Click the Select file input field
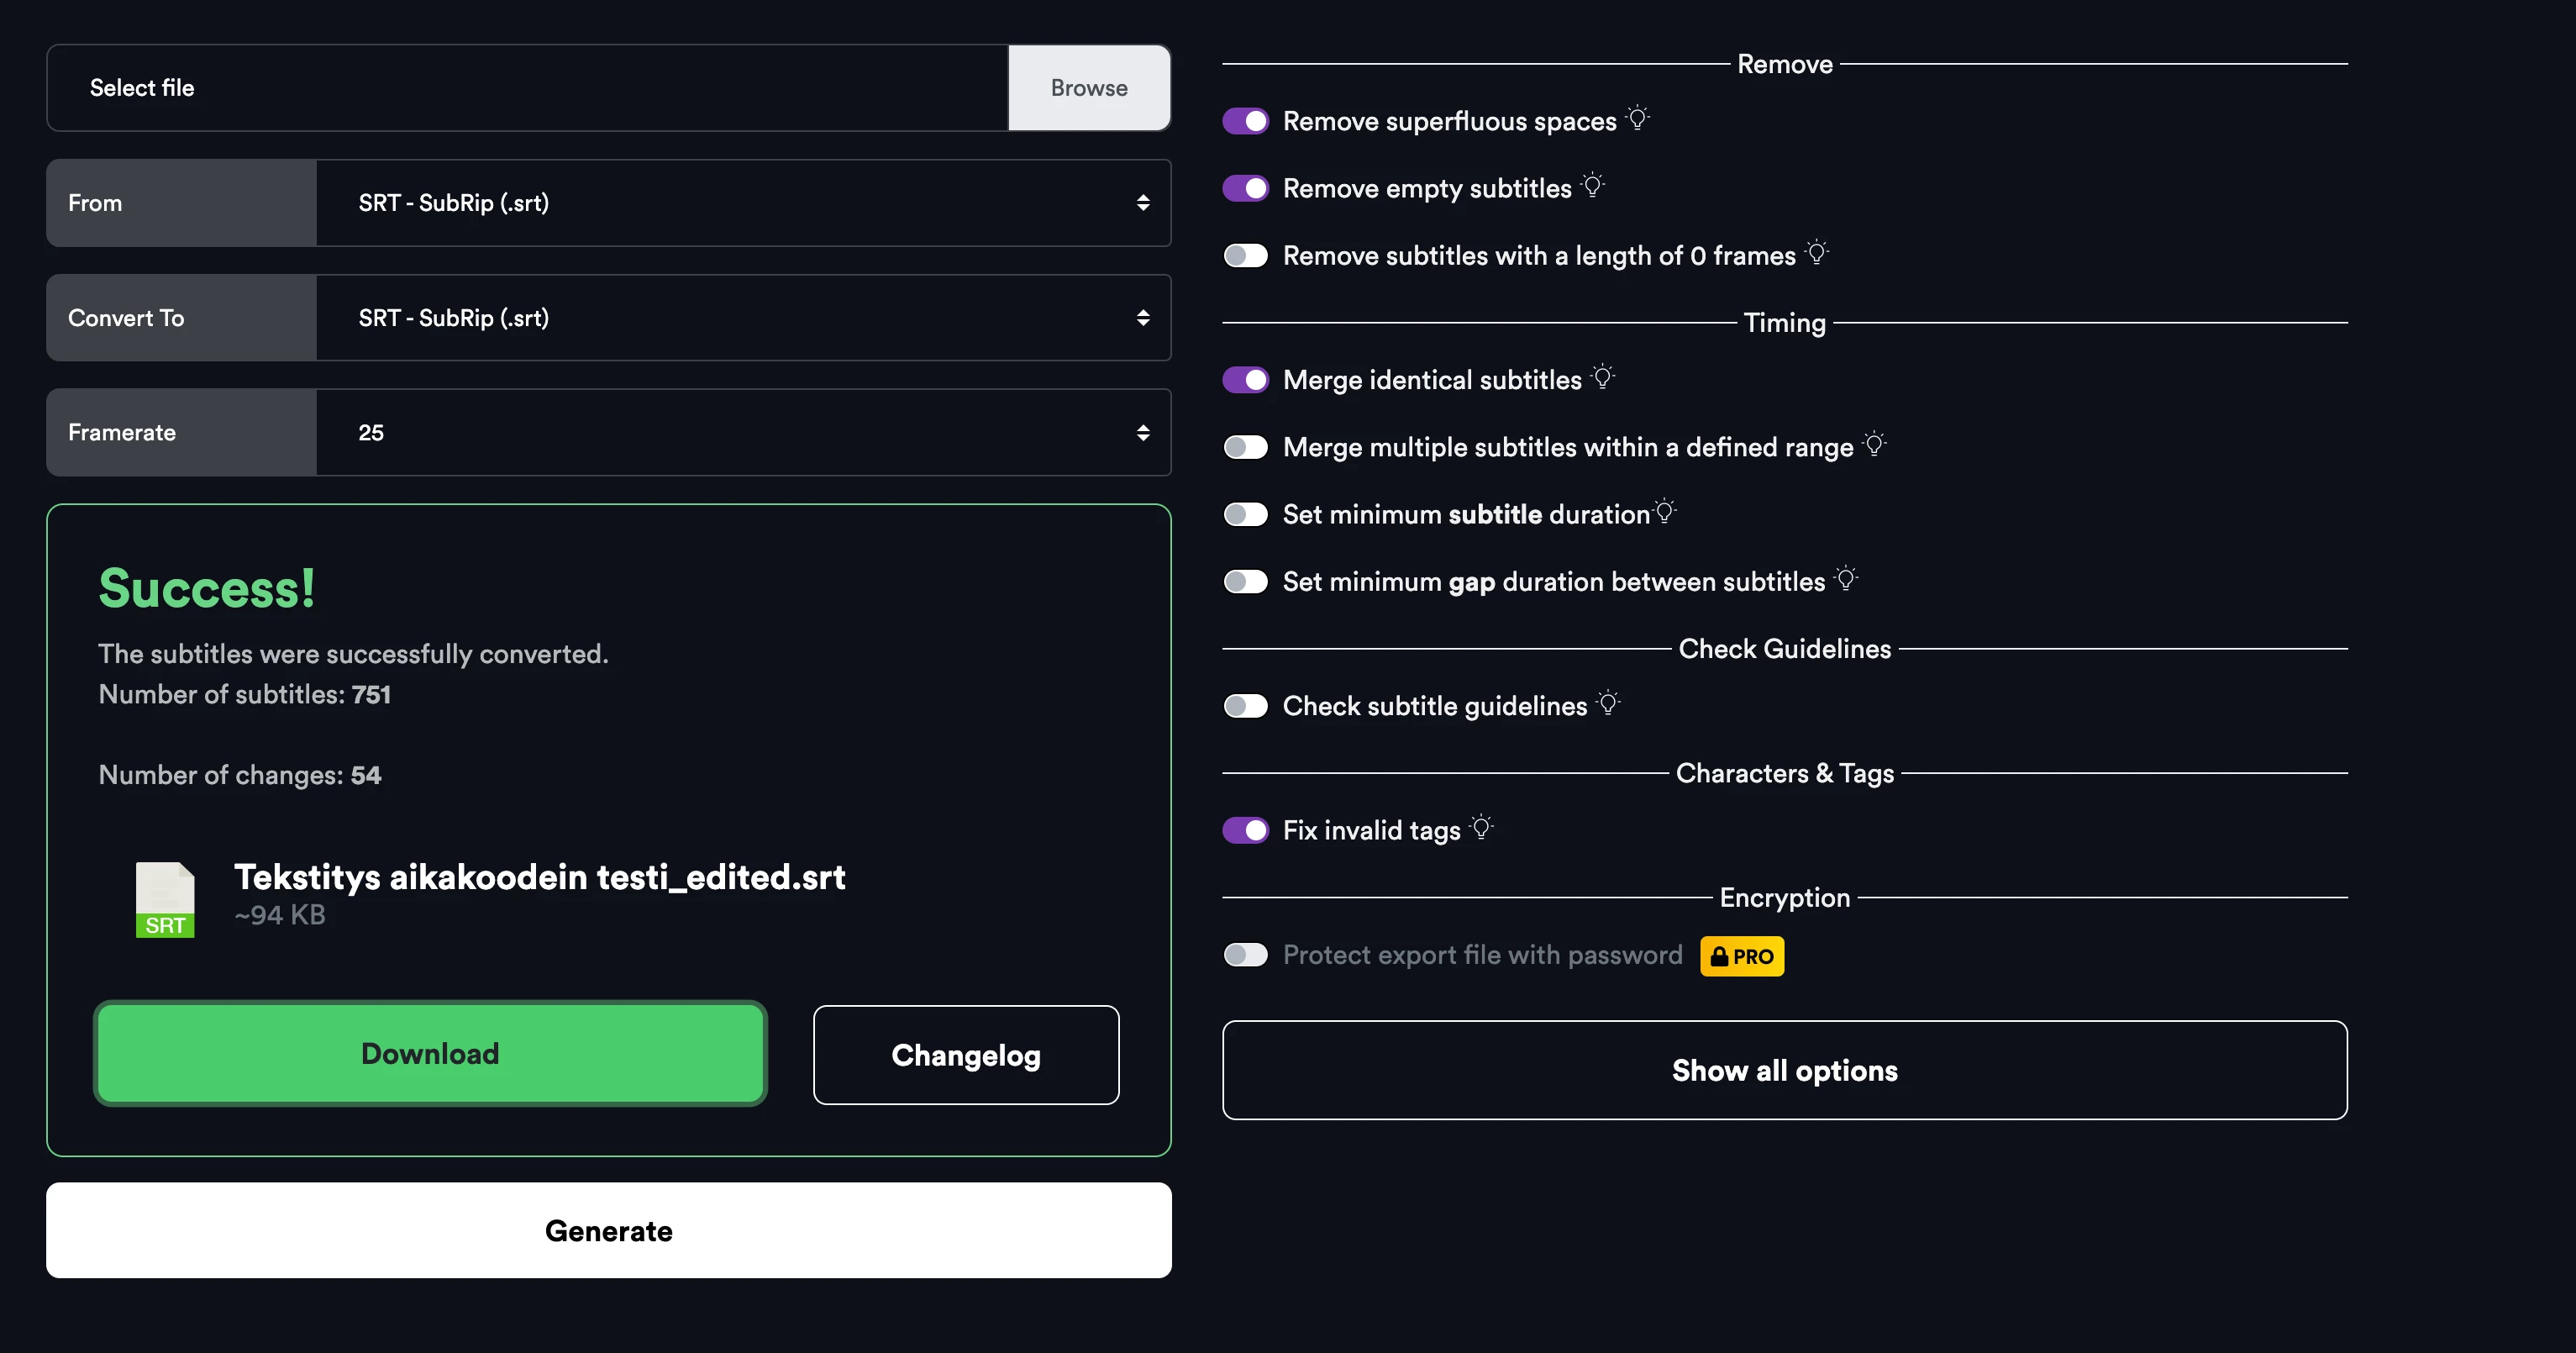2576x1353 pixels. (527, 88)
